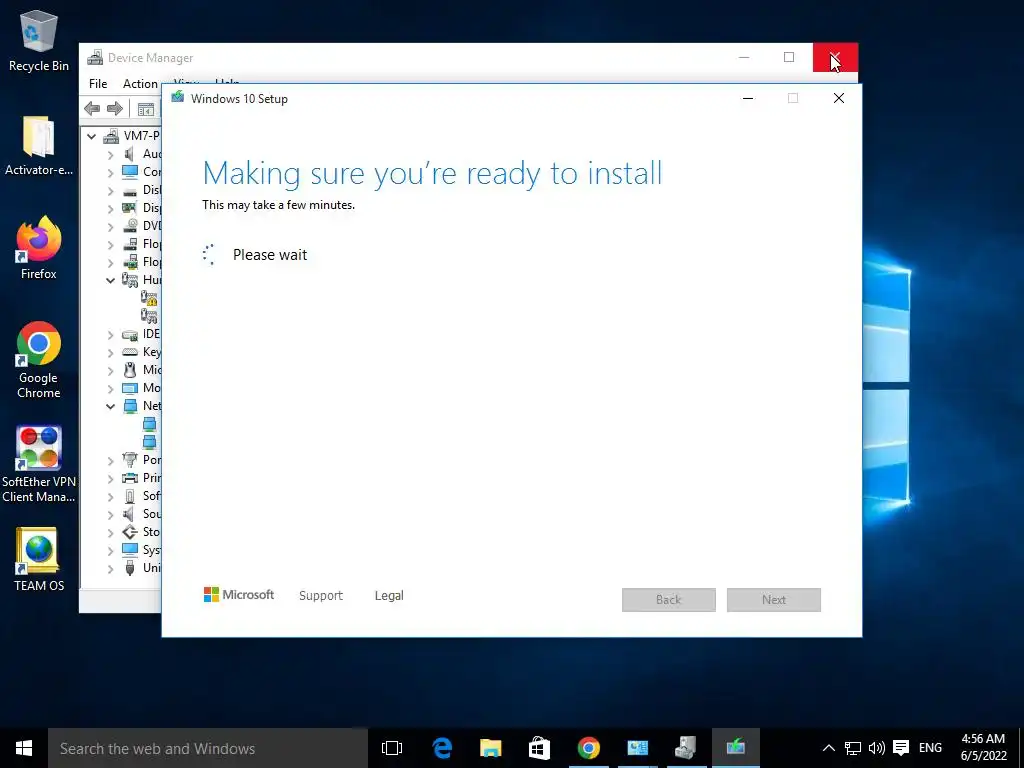Expand the Disk drives category arrow
This screenshot has height=768, width=1024.
110,191
